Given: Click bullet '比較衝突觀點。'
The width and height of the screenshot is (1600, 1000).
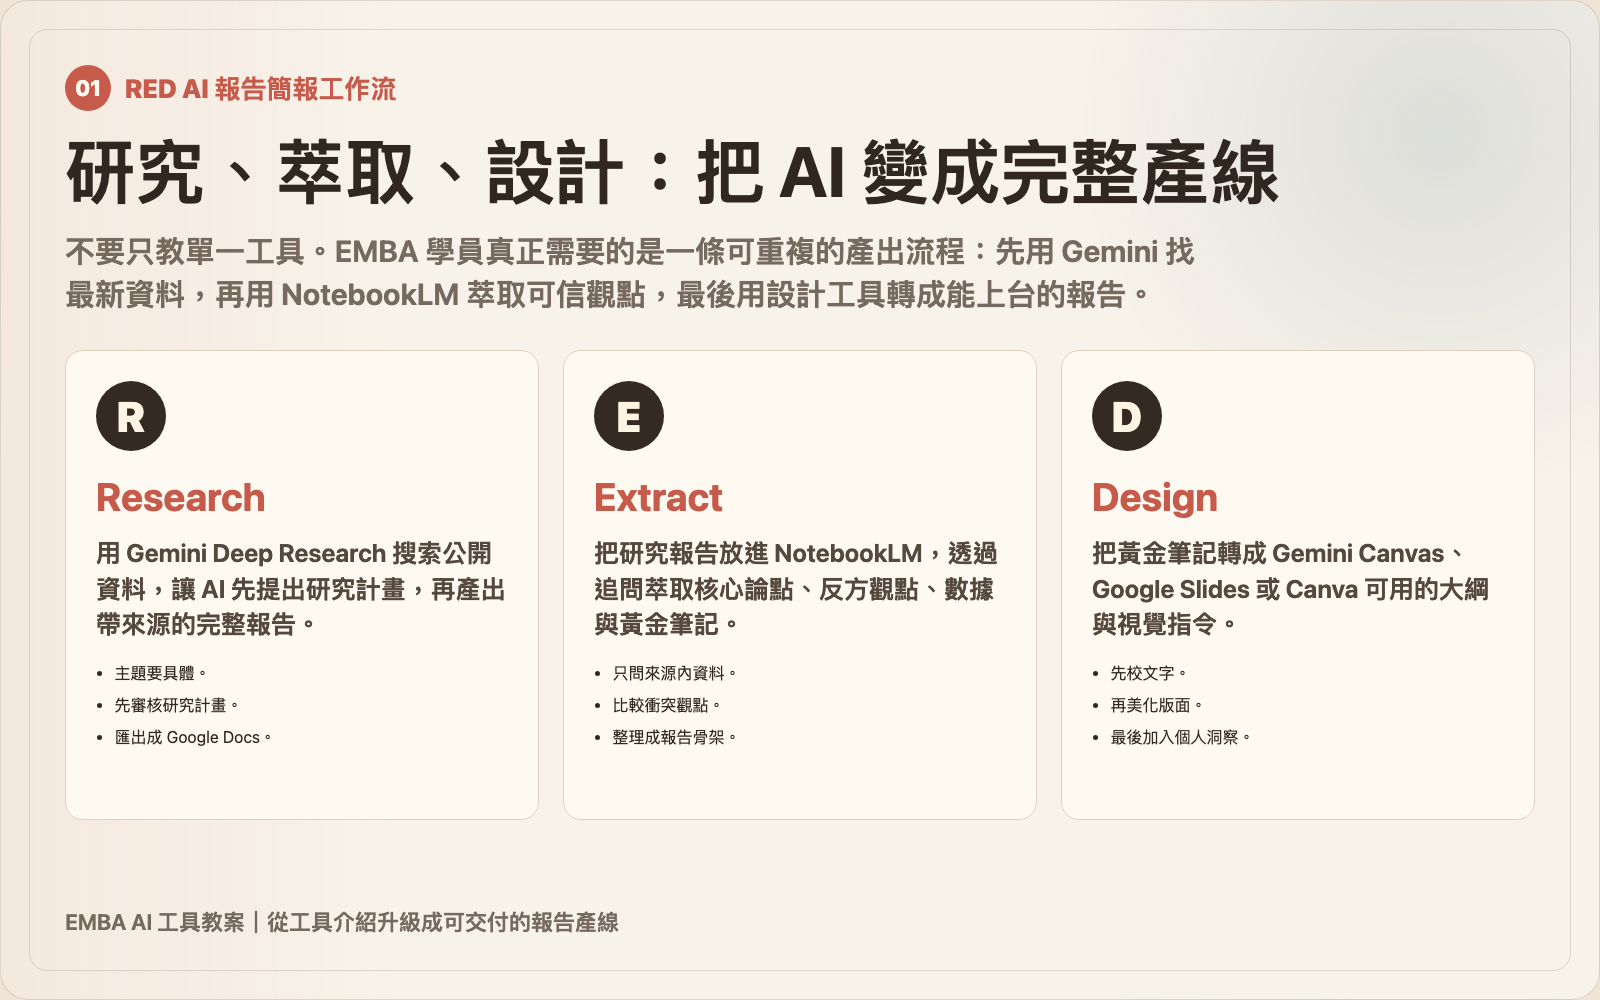Looking at the screenshot, I should [666, 705].
